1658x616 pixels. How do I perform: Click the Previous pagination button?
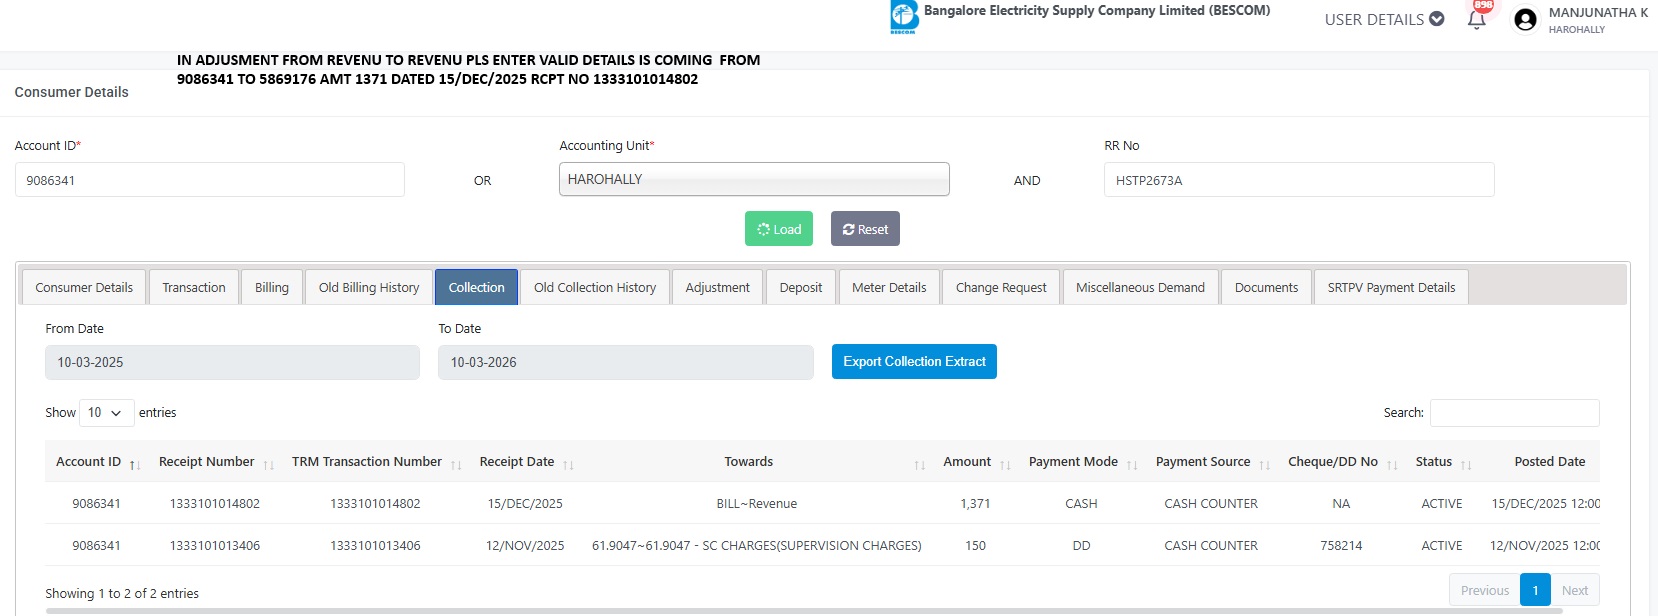(1484, 590)
